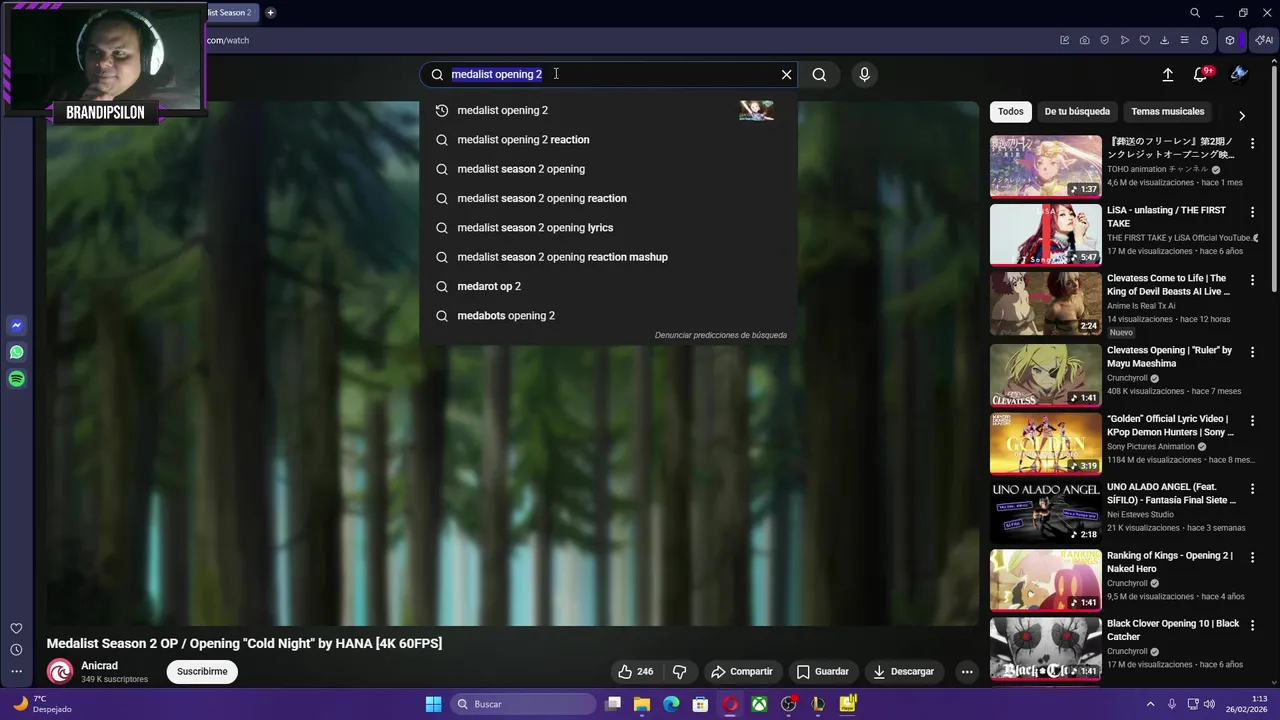Image resolution: width=1280 pixels, height=720 pixels.
Task: Like the video (246 likes)
Action: tap(635, 672)
